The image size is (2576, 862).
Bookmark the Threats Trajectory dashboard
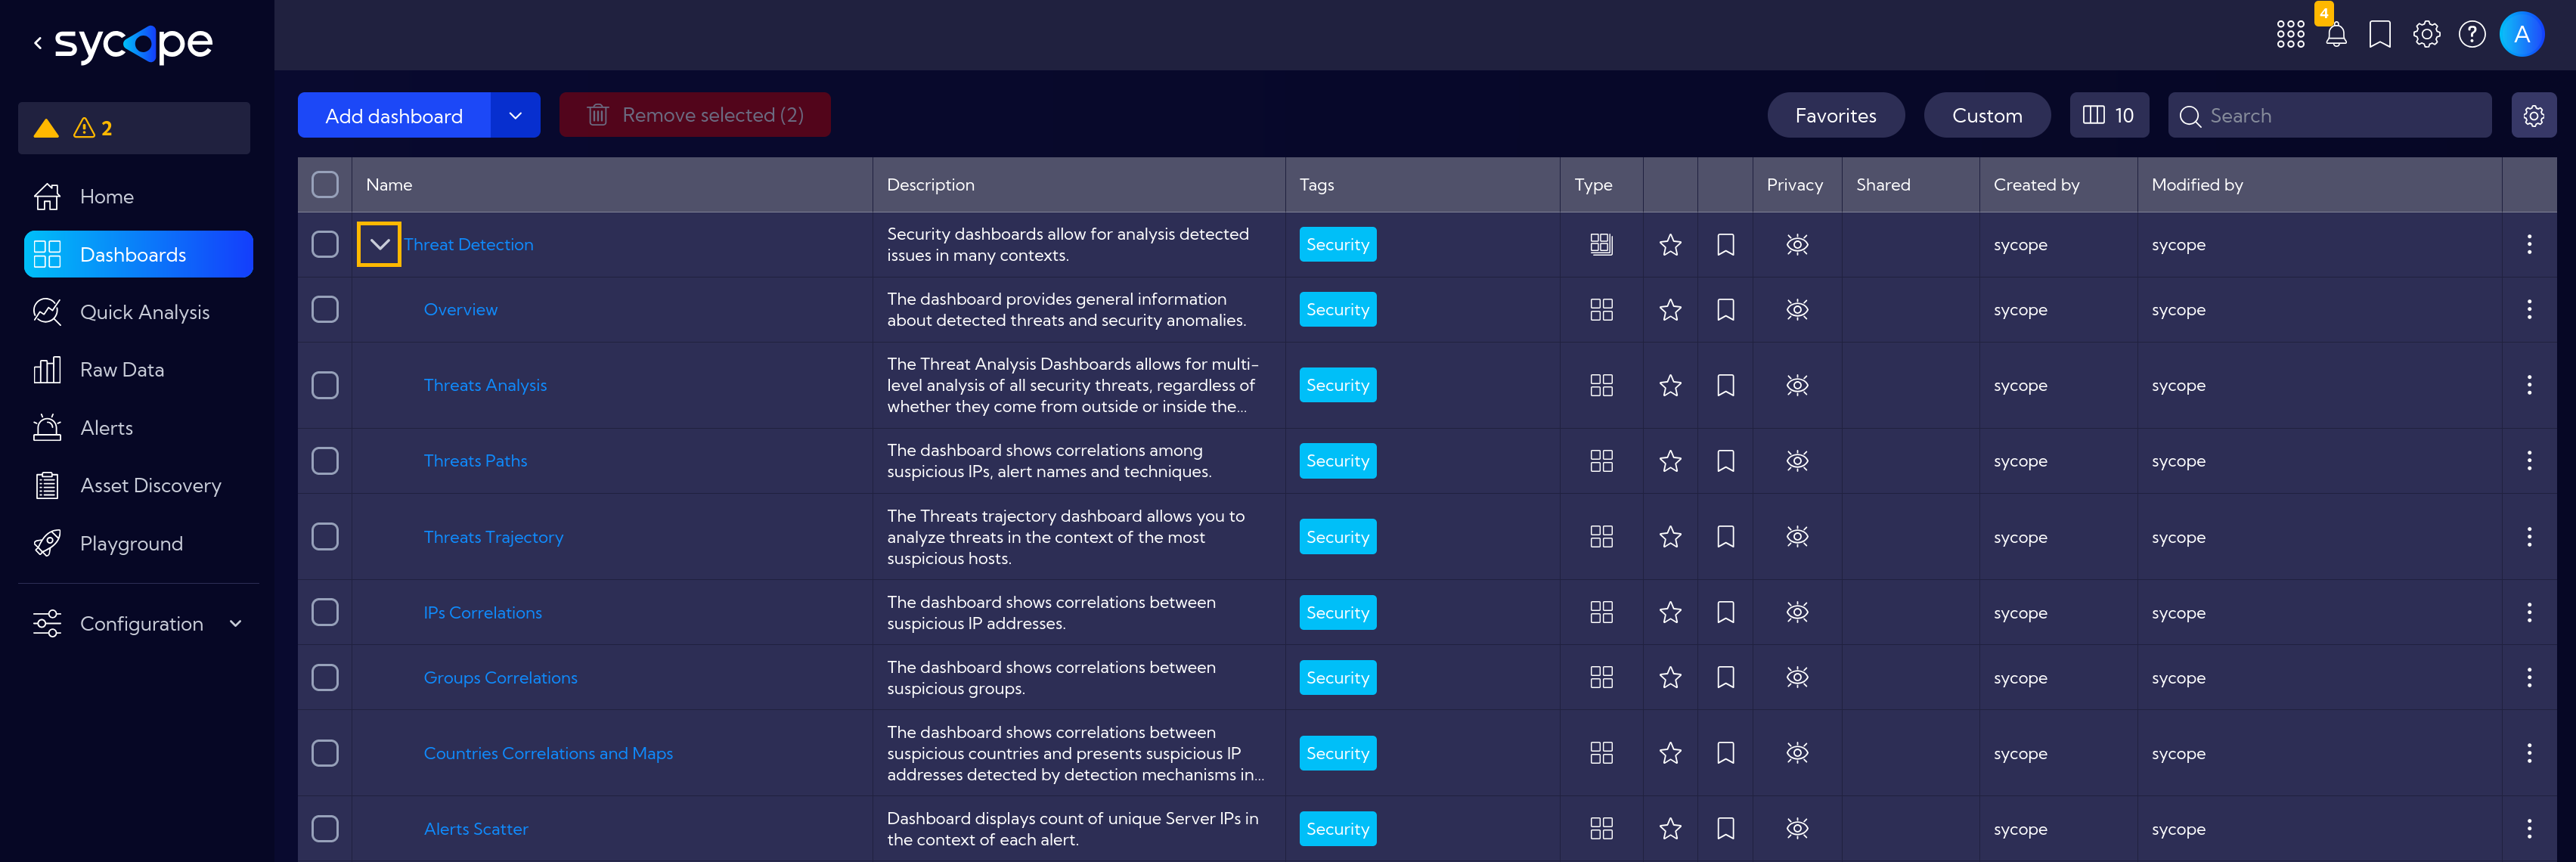(1725, 537)
